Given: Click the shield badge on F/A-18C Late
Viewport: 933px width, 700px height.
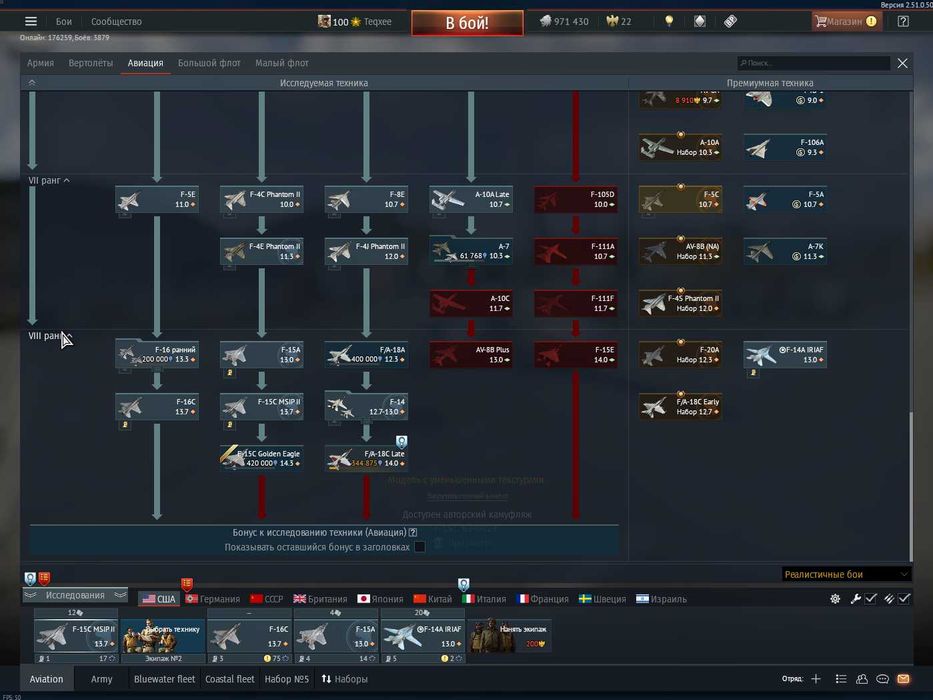Looking at the screenshot, I should (x=402, y=442).
